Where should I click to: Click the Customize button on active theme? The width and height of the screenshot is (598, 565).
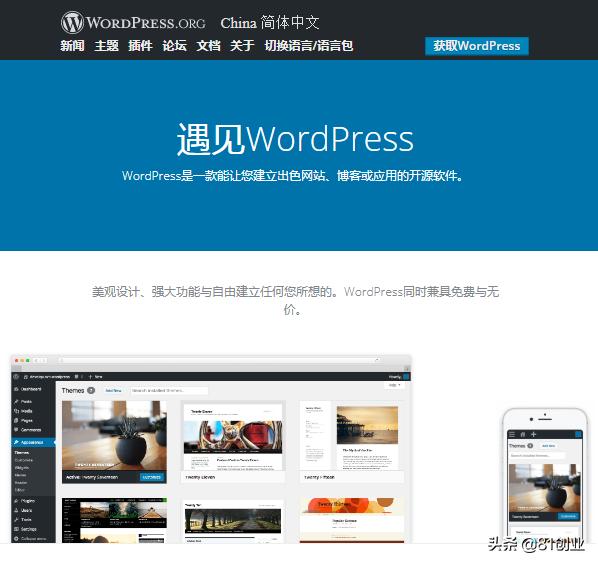(152, 477)
